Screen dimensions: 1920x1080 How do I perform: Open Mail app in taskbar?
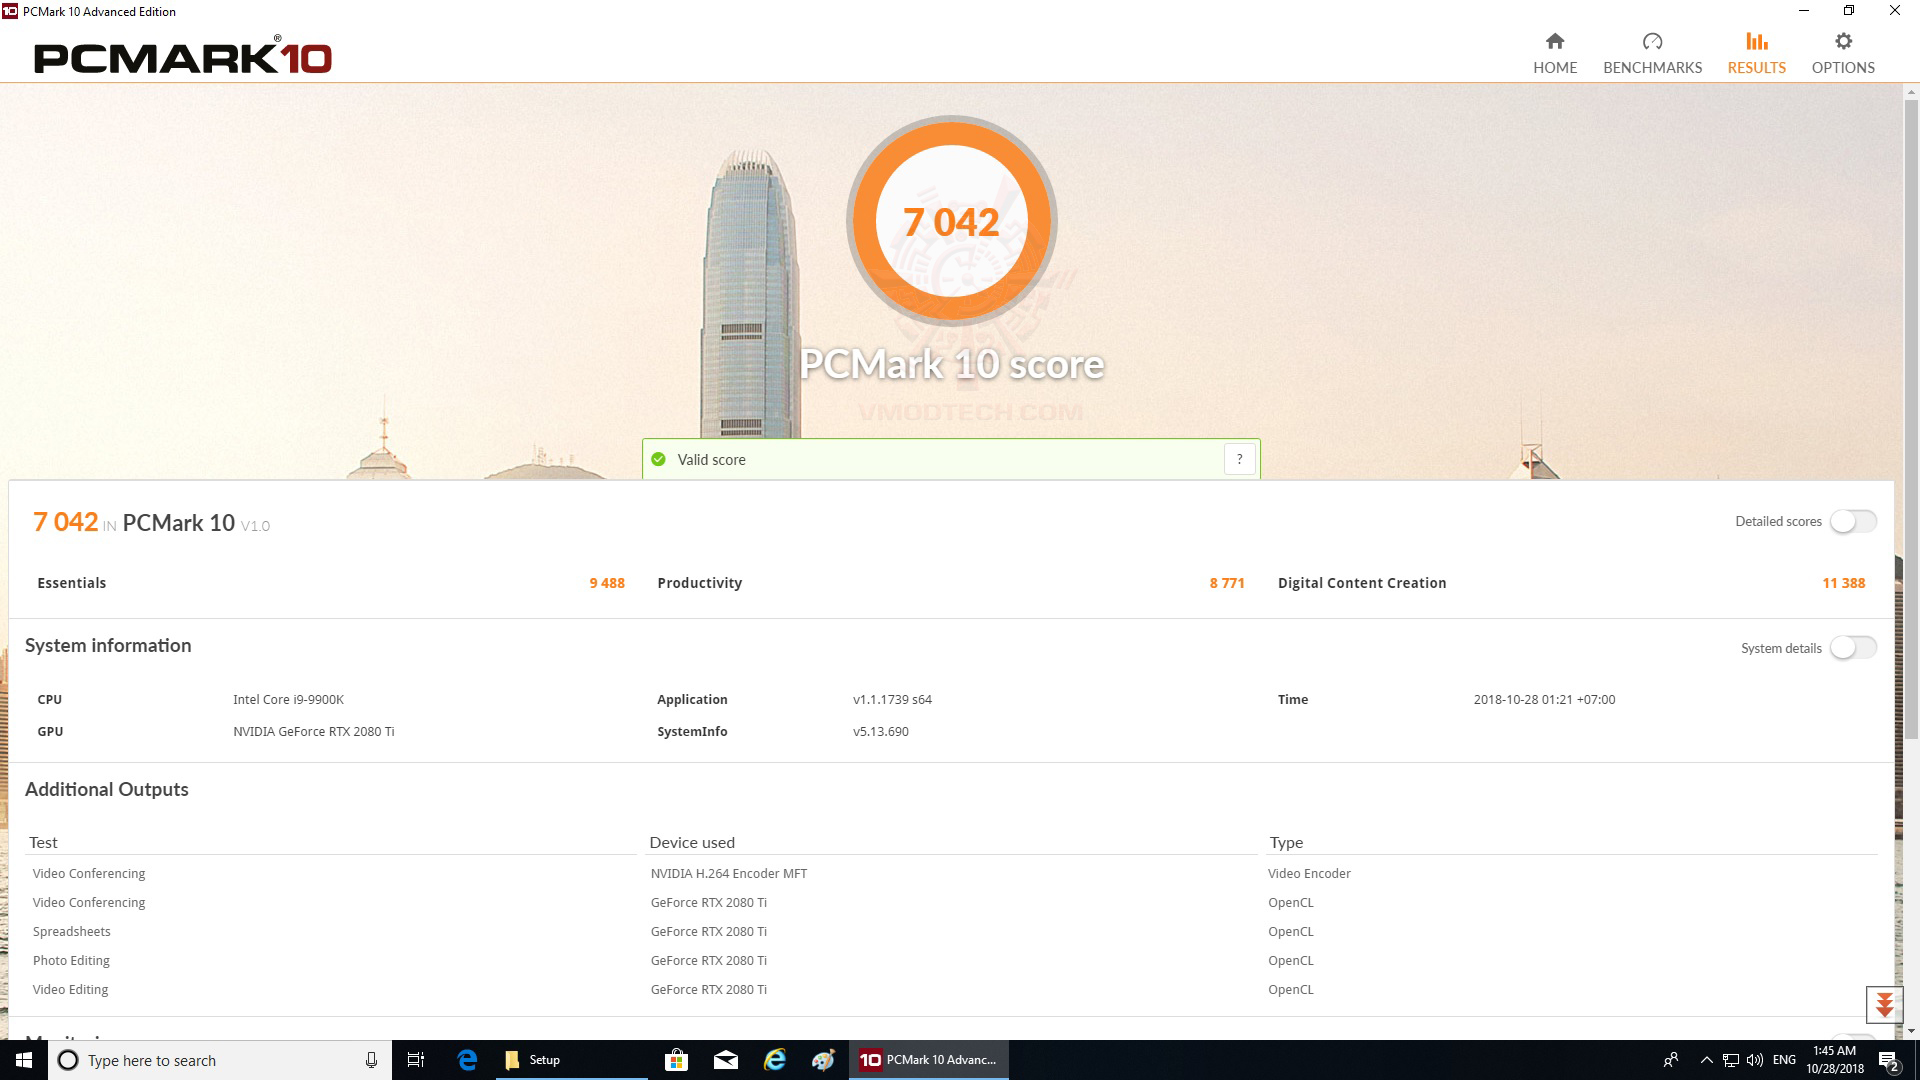coord(726,1060)
